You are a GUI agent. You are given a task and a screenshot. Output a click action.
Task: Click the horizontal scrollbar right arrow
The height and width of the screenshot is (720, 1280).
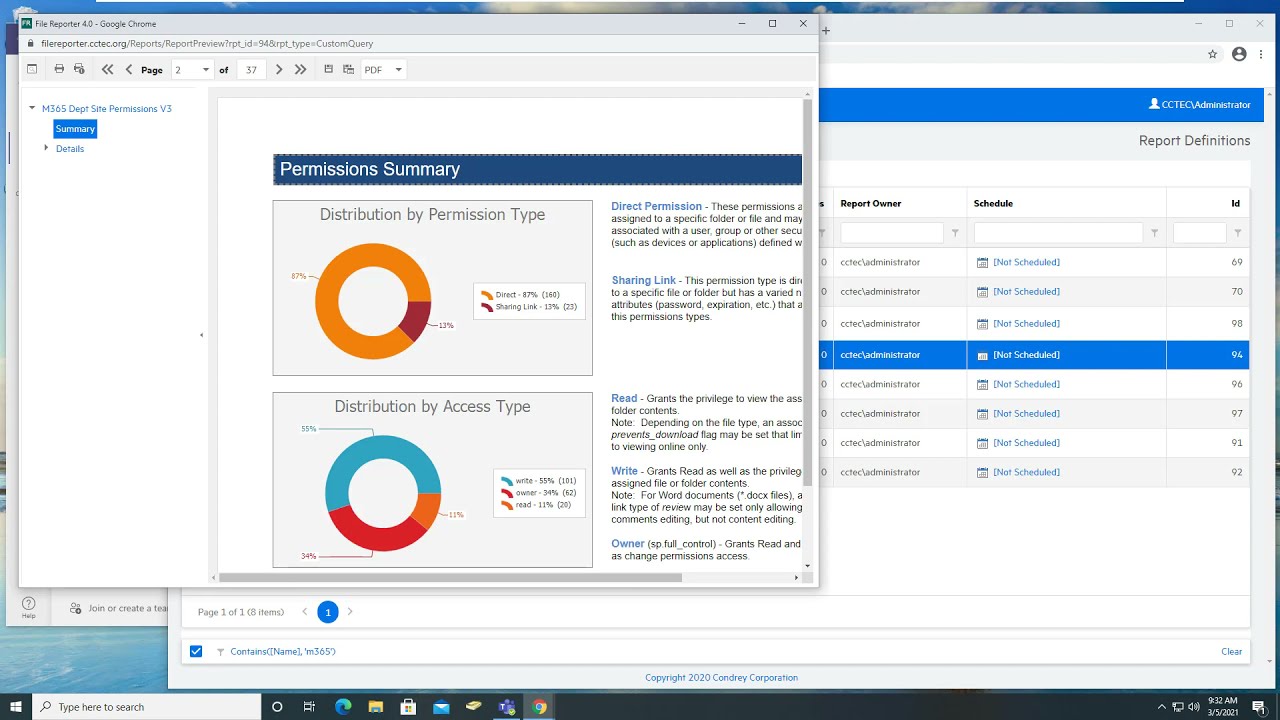tap(796, 577)
